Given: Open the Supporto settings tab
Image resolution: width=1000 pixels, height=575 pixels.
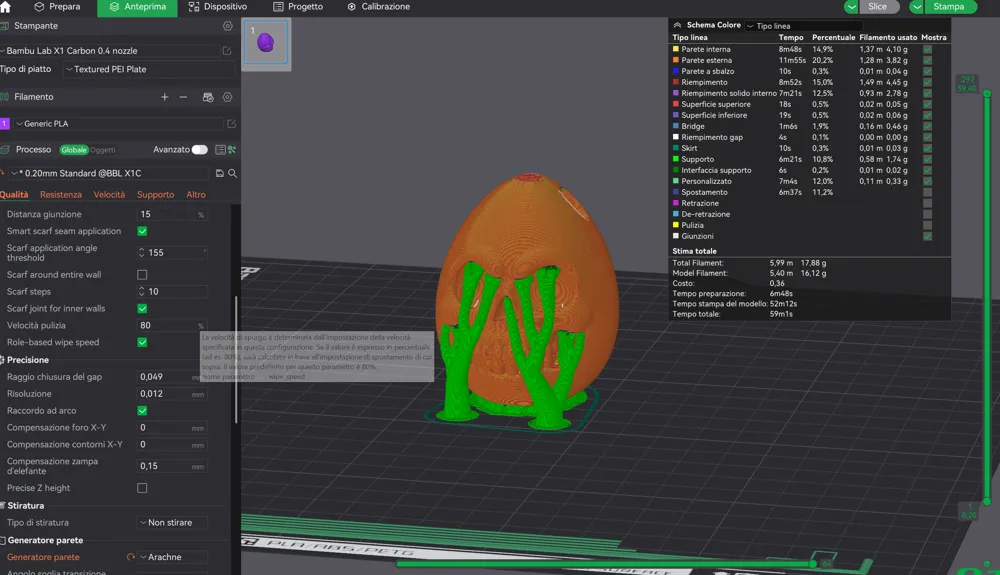Looking at the screenshot, I should (156, 195).
